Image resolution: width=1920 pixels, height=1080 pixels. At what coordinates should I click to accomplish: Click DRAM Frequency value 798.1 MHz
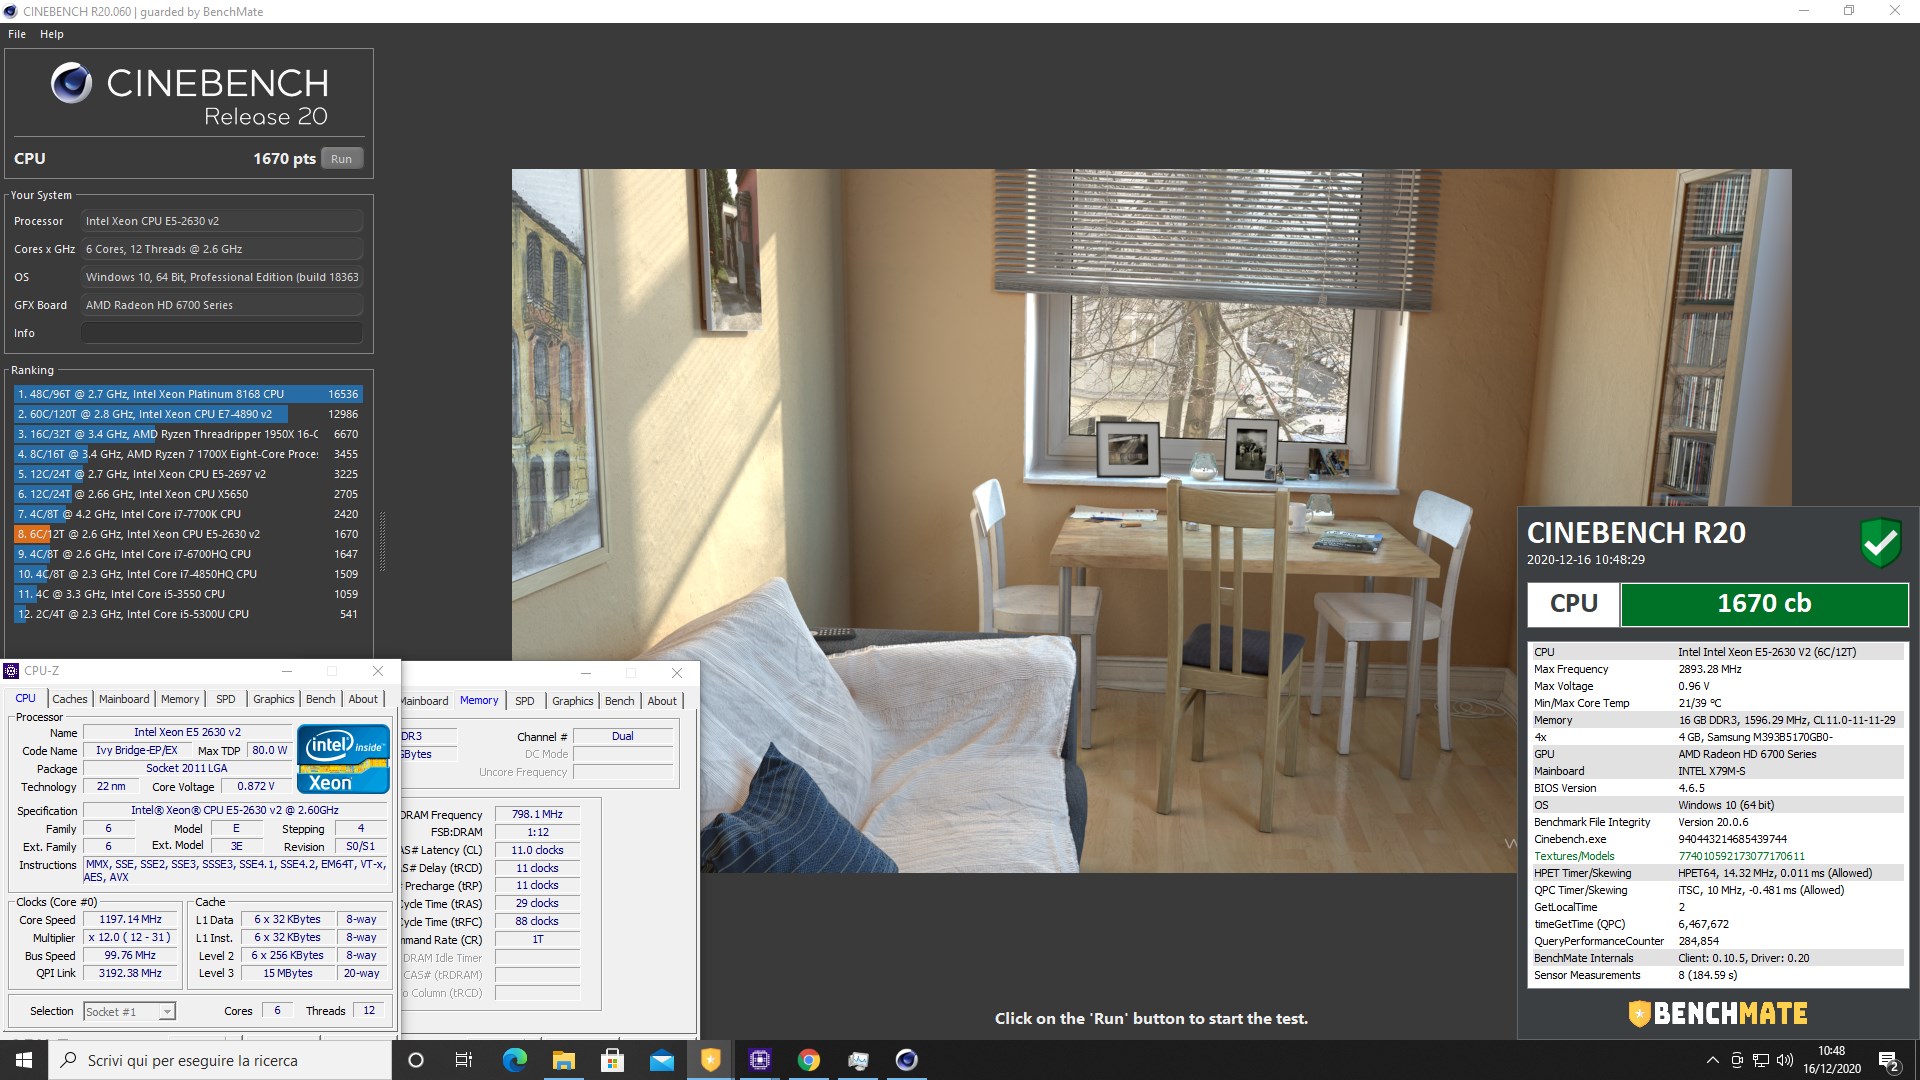pyautogui.click(x=537, y=814)
